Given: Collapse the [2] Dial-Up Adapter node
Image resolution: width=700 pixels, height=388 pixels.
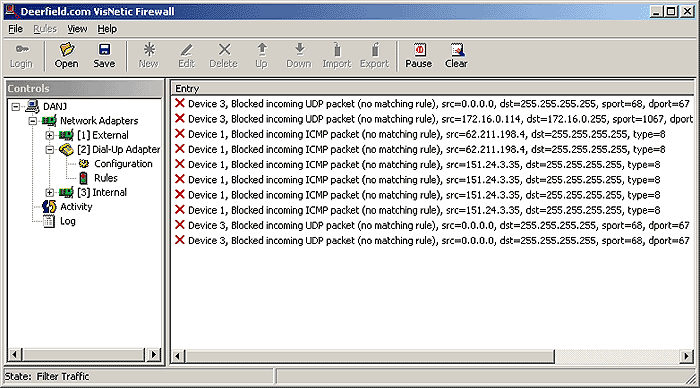Looking at the screenshot, I should pos(50,150).
